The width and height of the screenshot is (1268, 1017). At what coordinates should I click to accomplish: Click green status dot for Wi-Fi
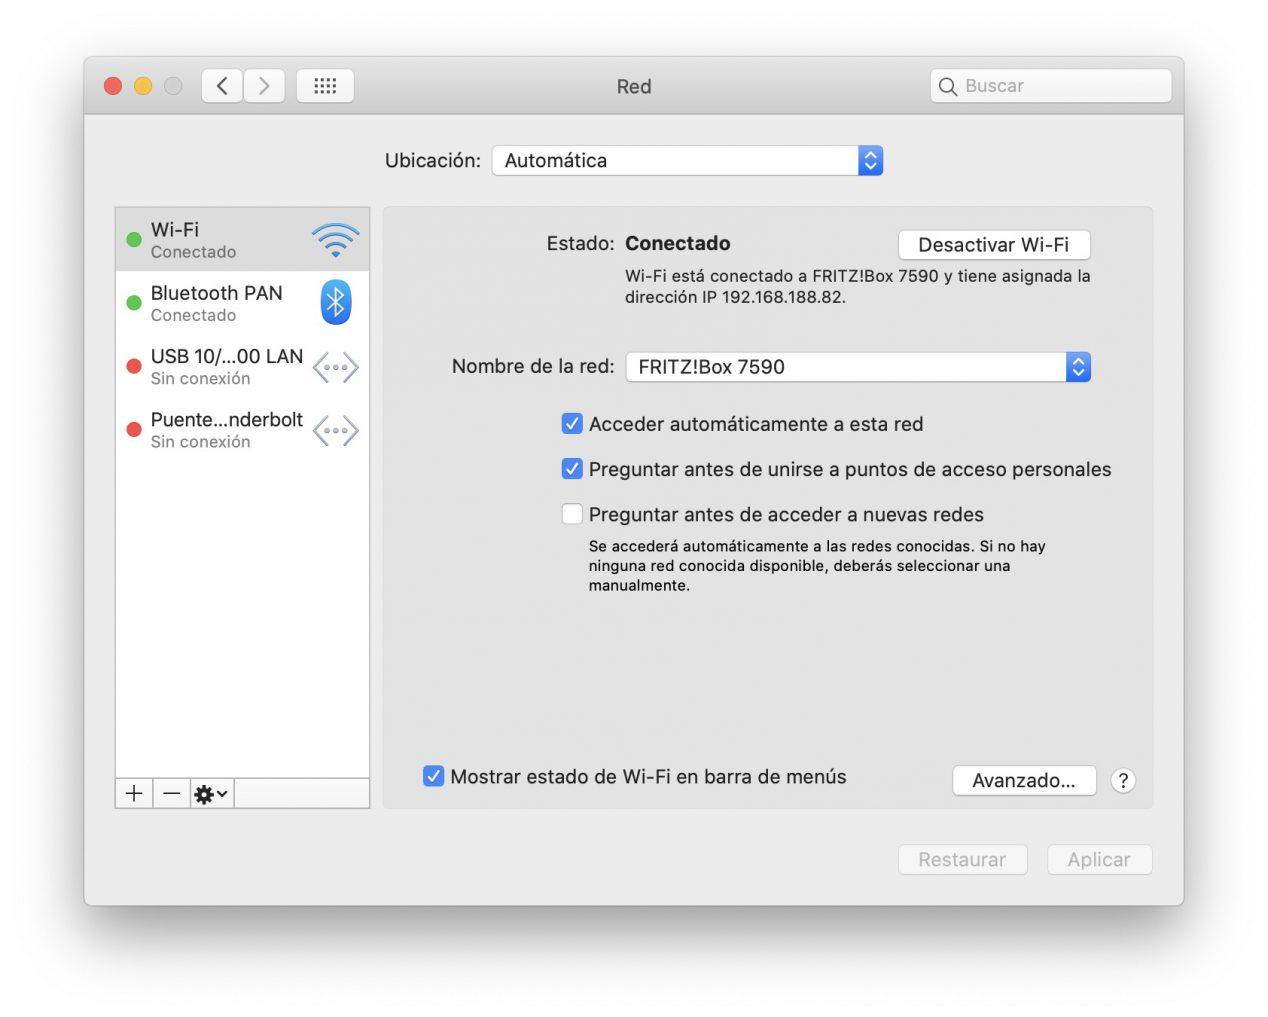pos(133,239)
